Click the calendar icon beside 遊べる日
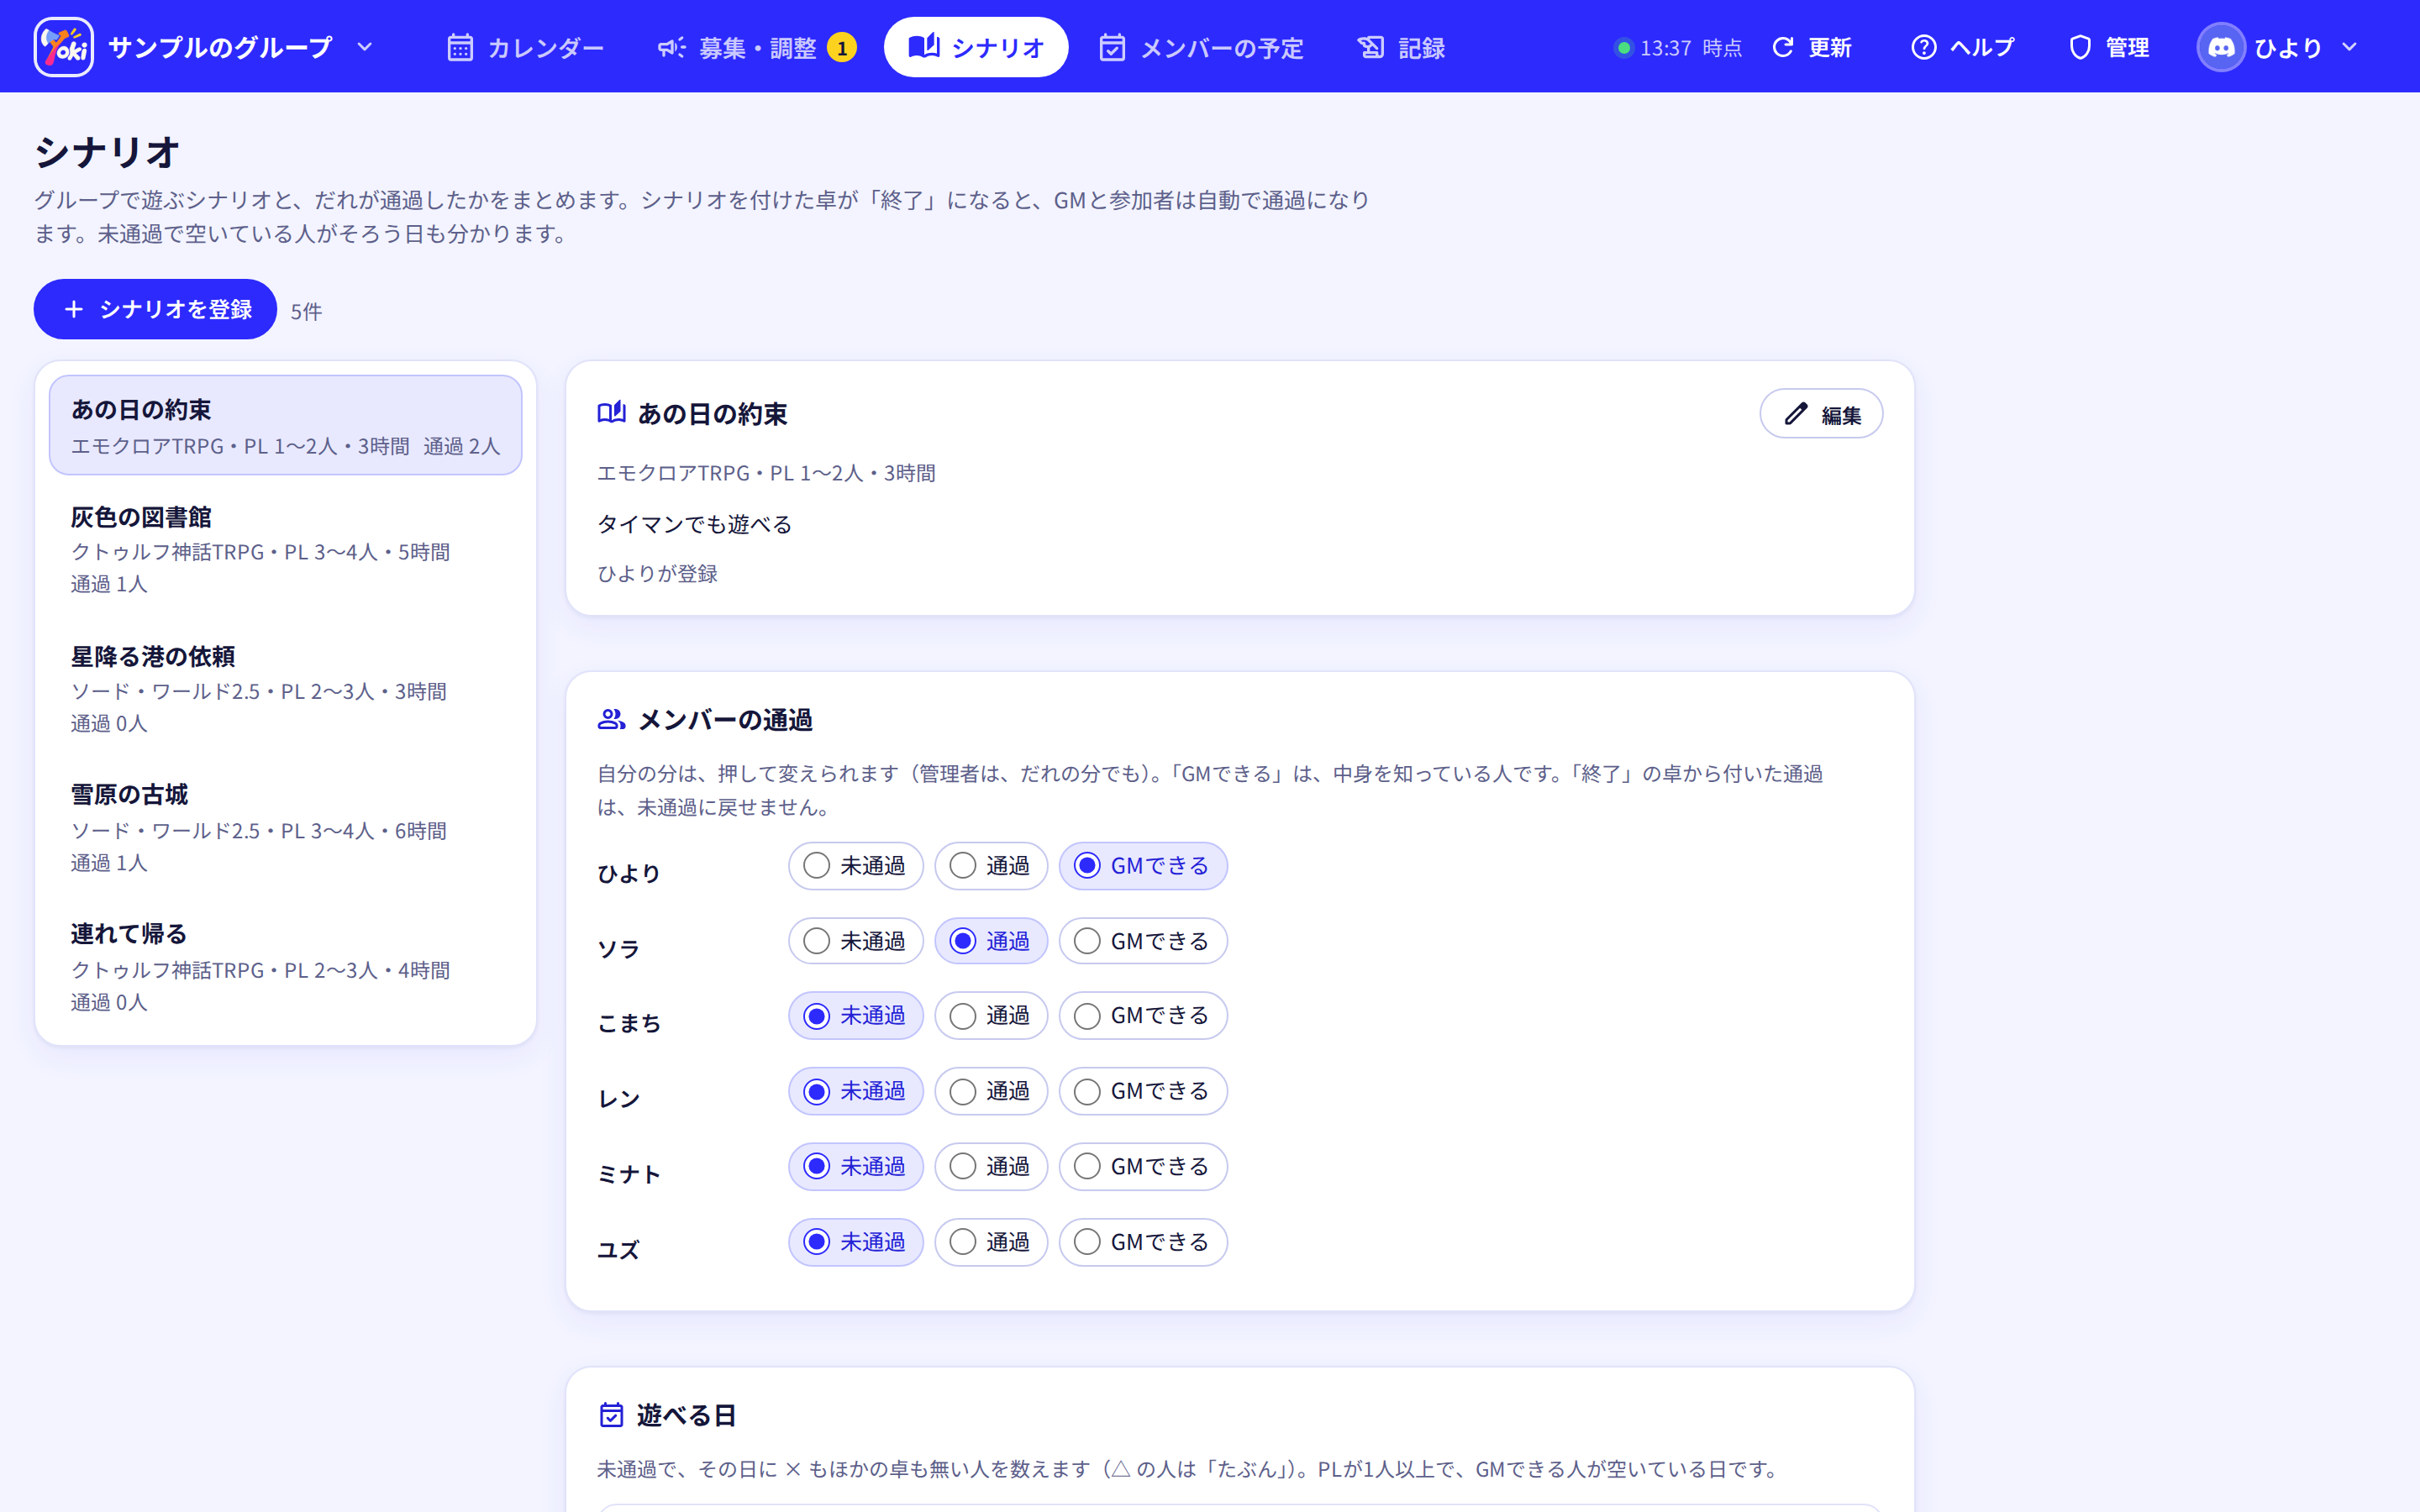2420x1512 pixels. [x=611, y=1414]
